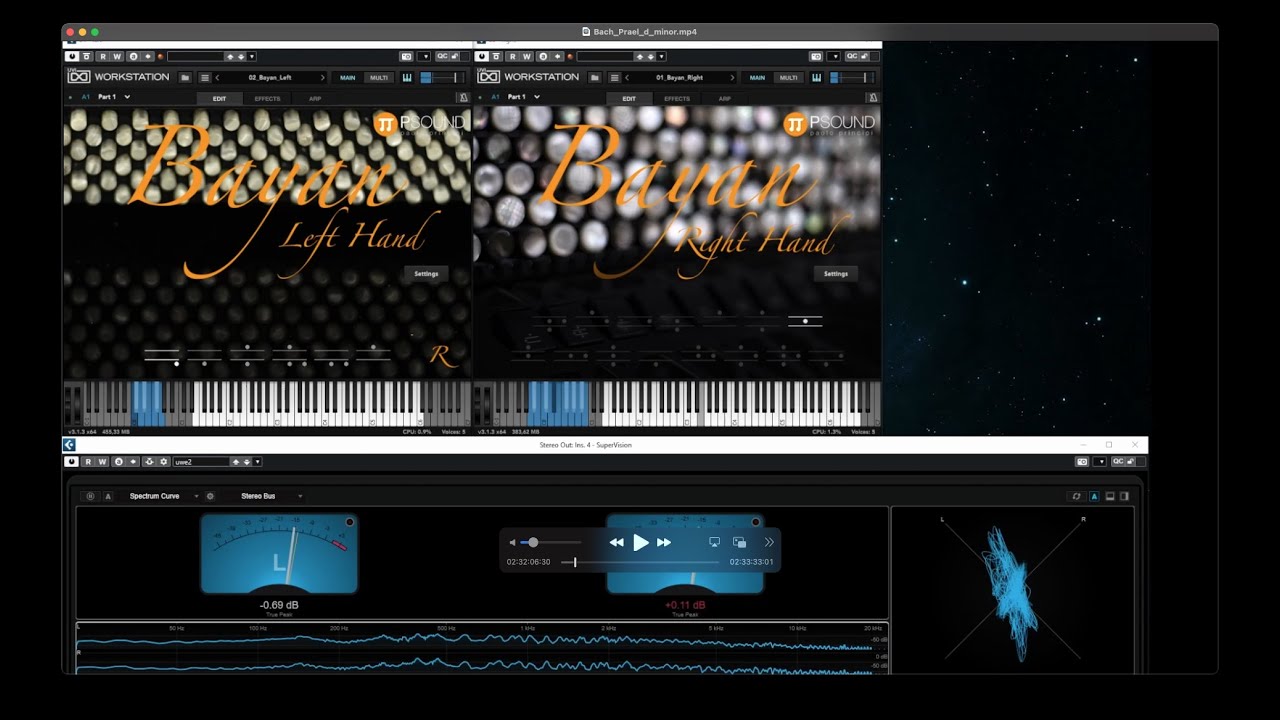The image size is (1280, 720).
Task: Toggle Write automation on right Bayan plugin
Action: (x=527, y=57)
